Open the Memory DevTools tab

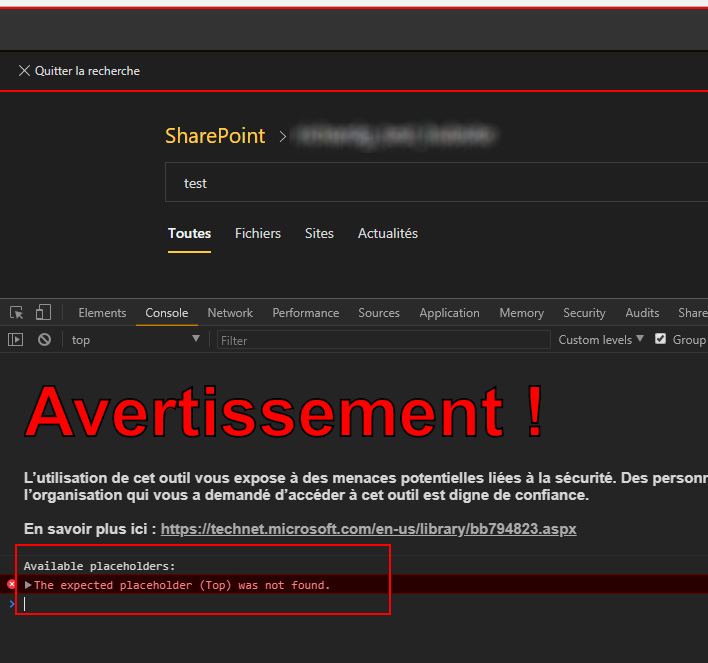[x=522, y=313]
